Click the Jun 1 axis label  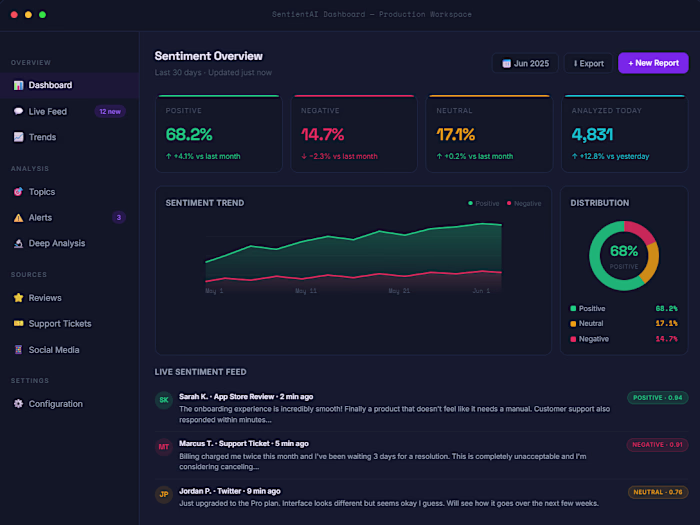[x=481, y=291]
